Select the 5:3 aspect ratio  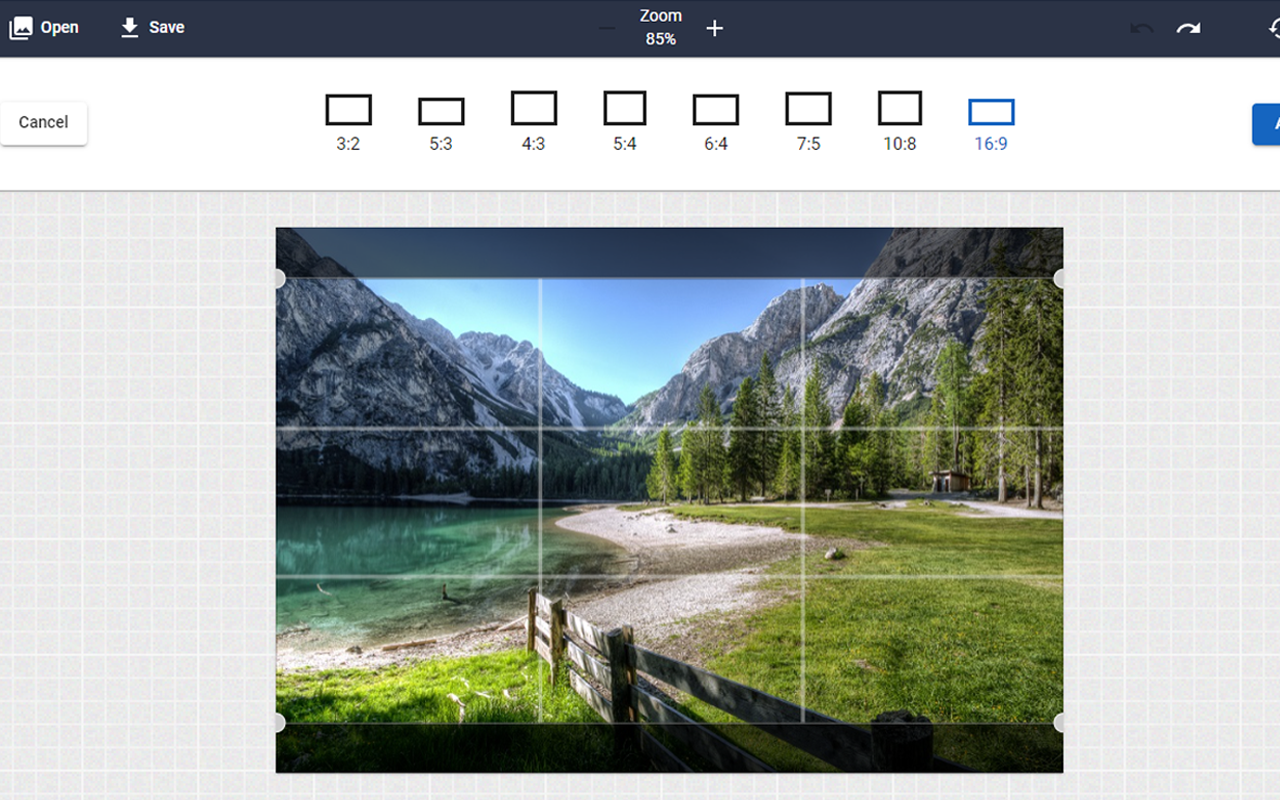[x=441, y=124]
